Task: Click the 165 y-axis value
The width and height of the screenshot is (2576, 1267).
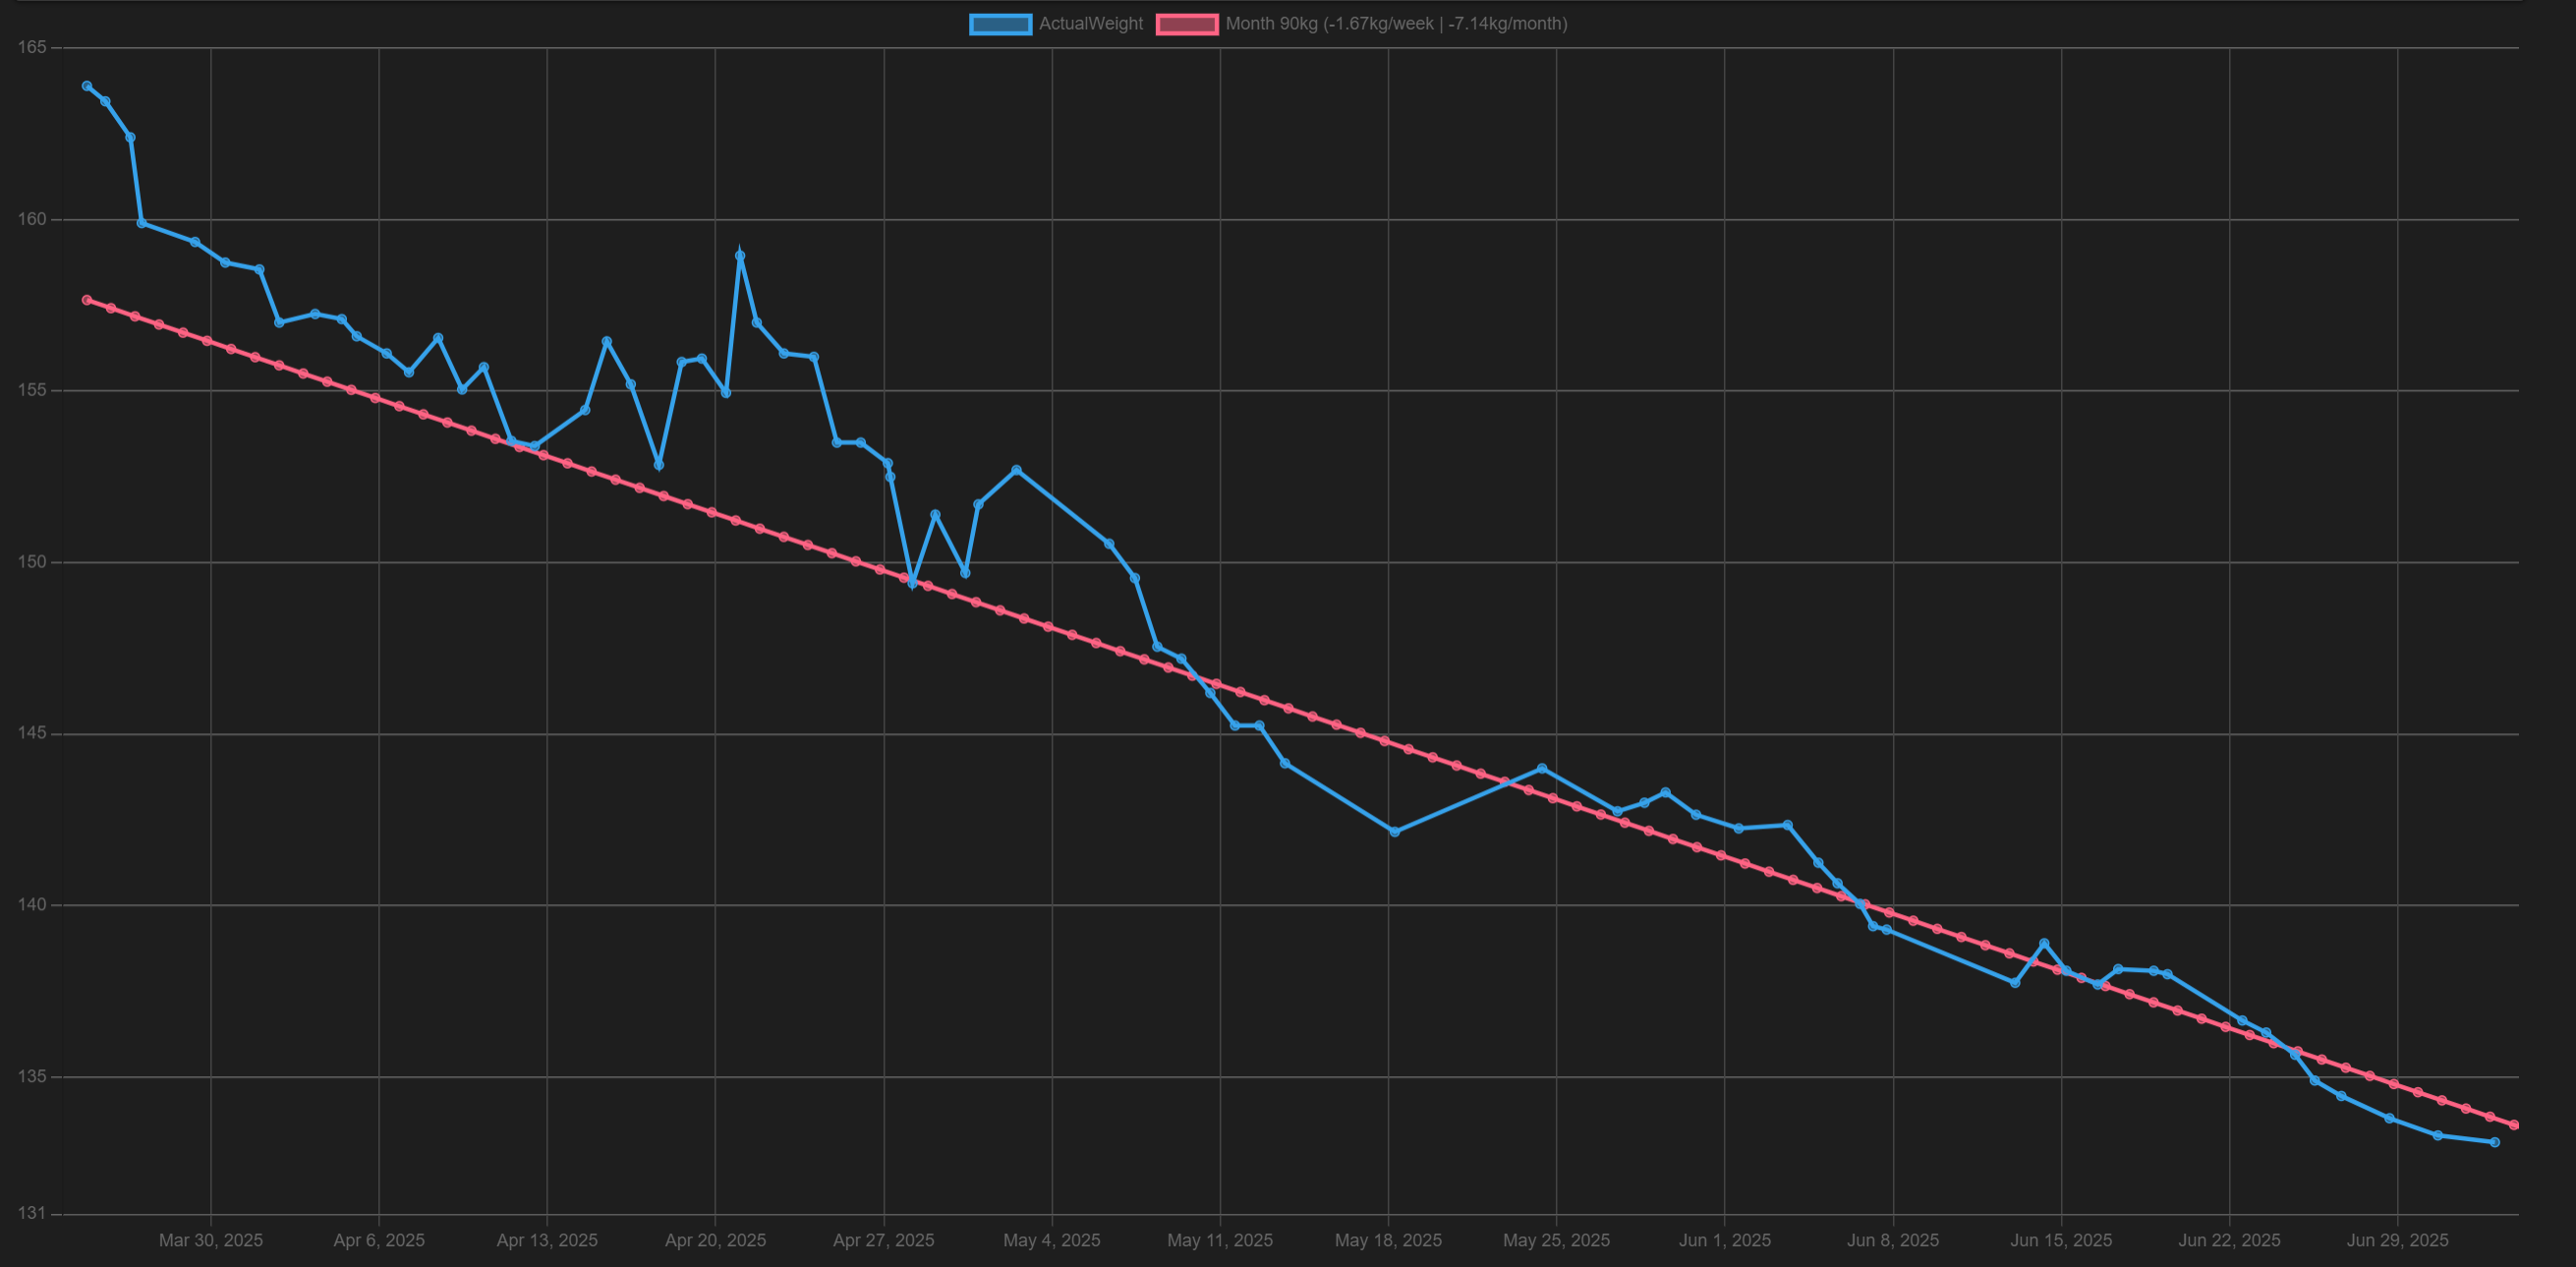Action: [x=32, y=47]
